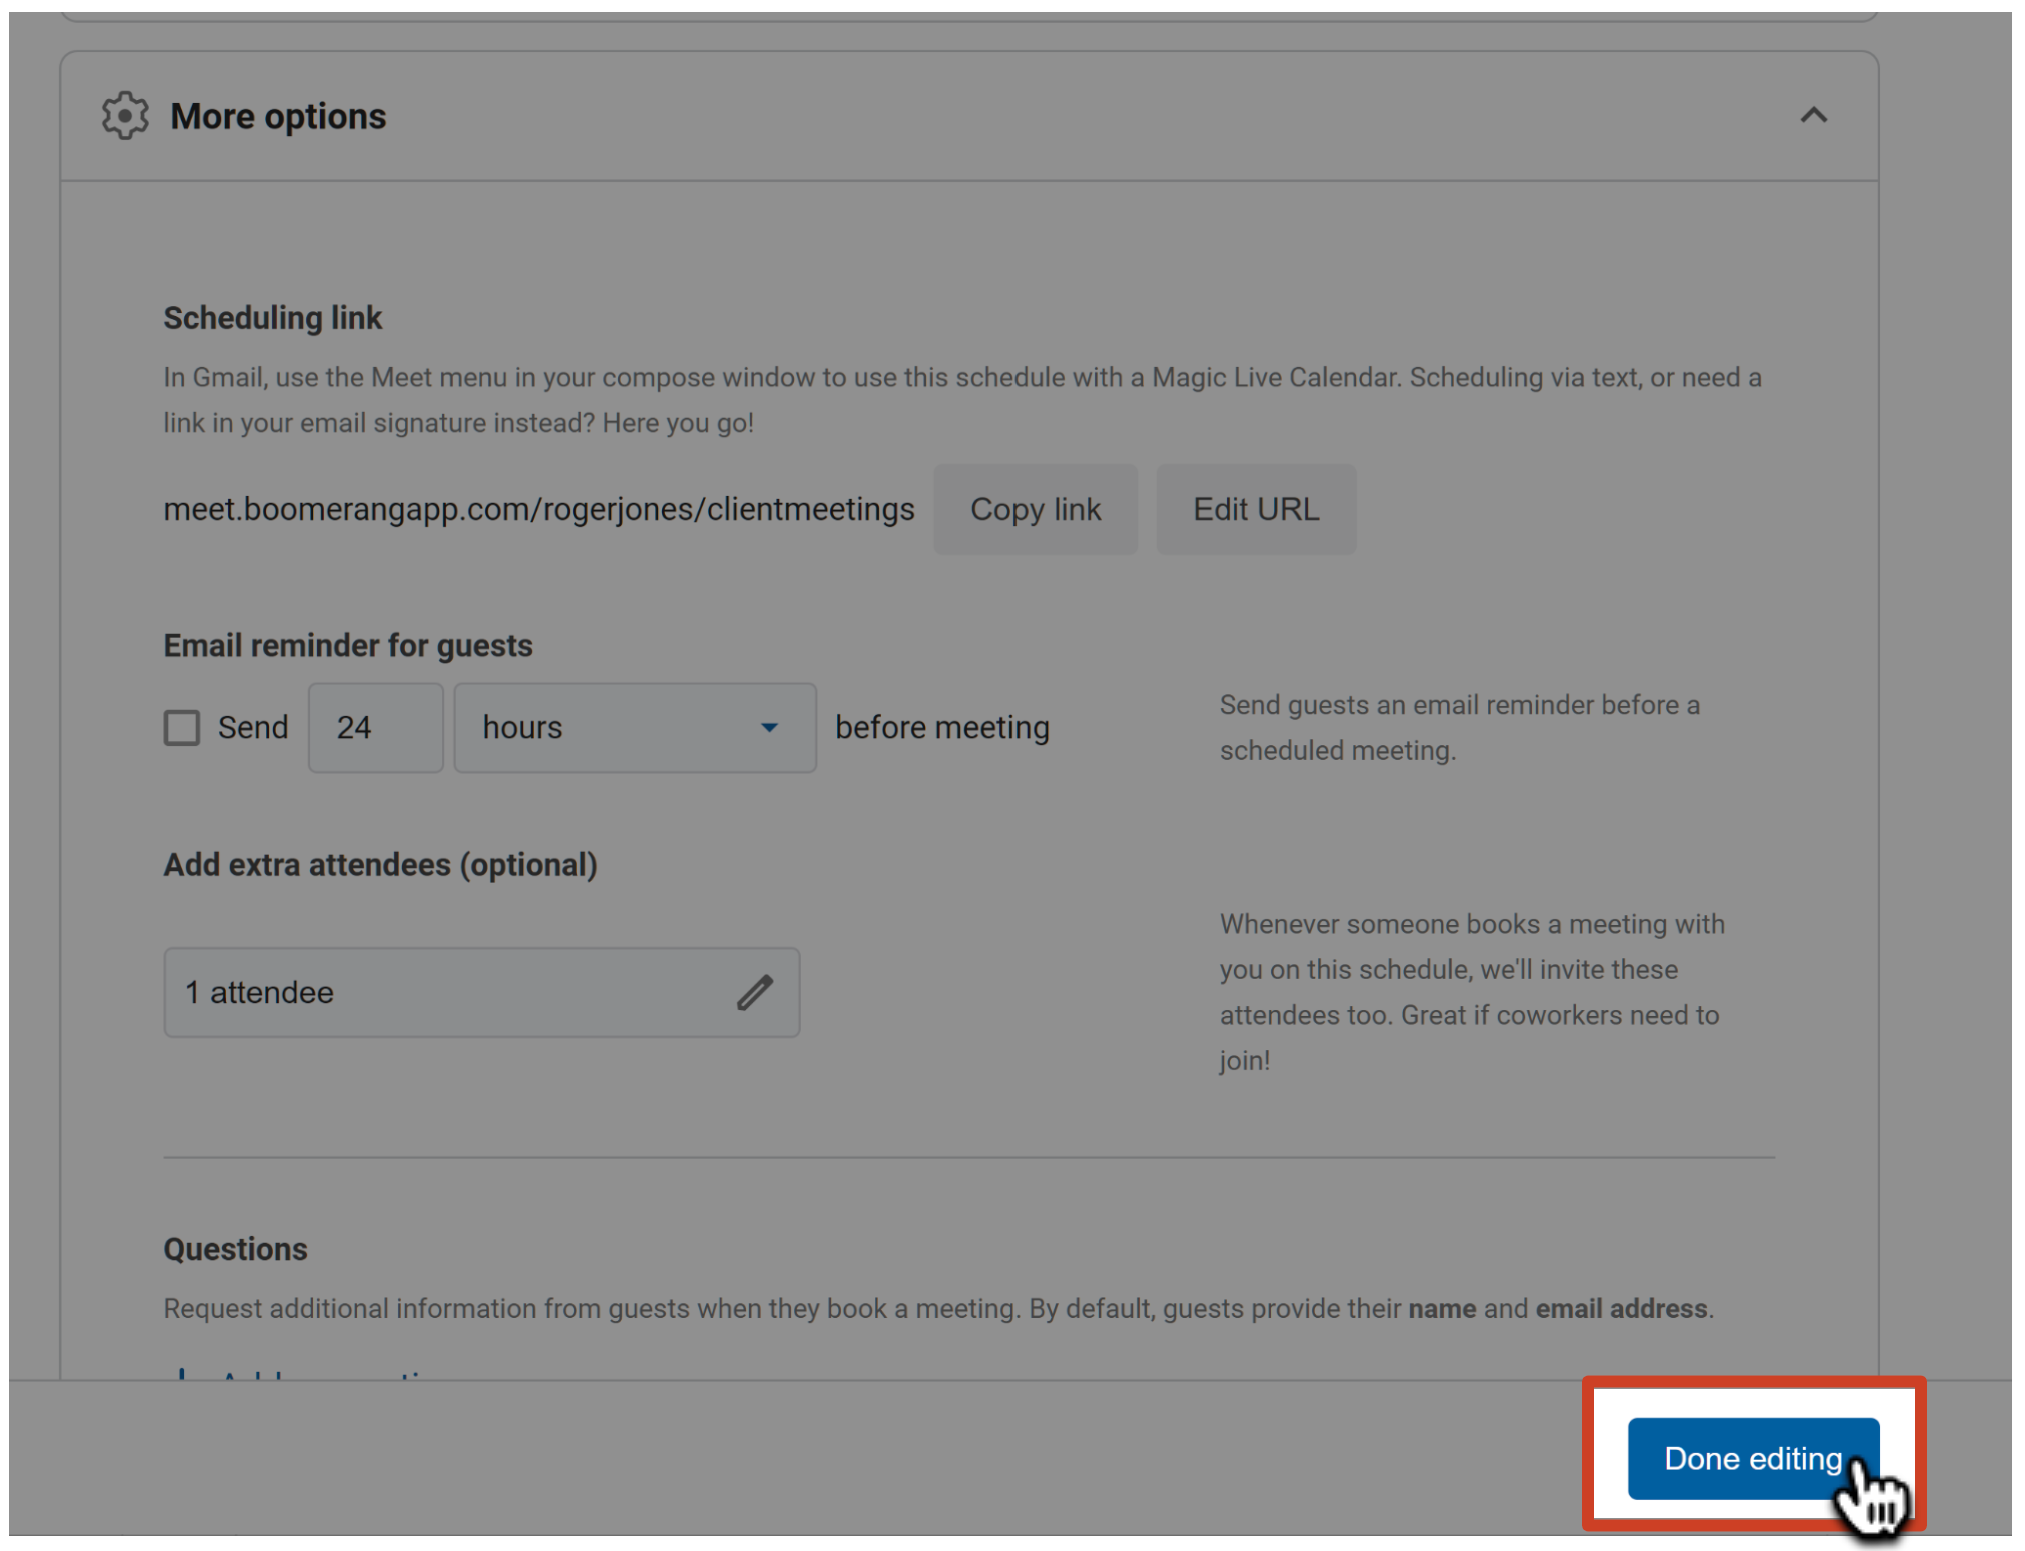Click the 'Request additional information from guests' text
The image size is (2025, 1551).
coord(938,1308)
